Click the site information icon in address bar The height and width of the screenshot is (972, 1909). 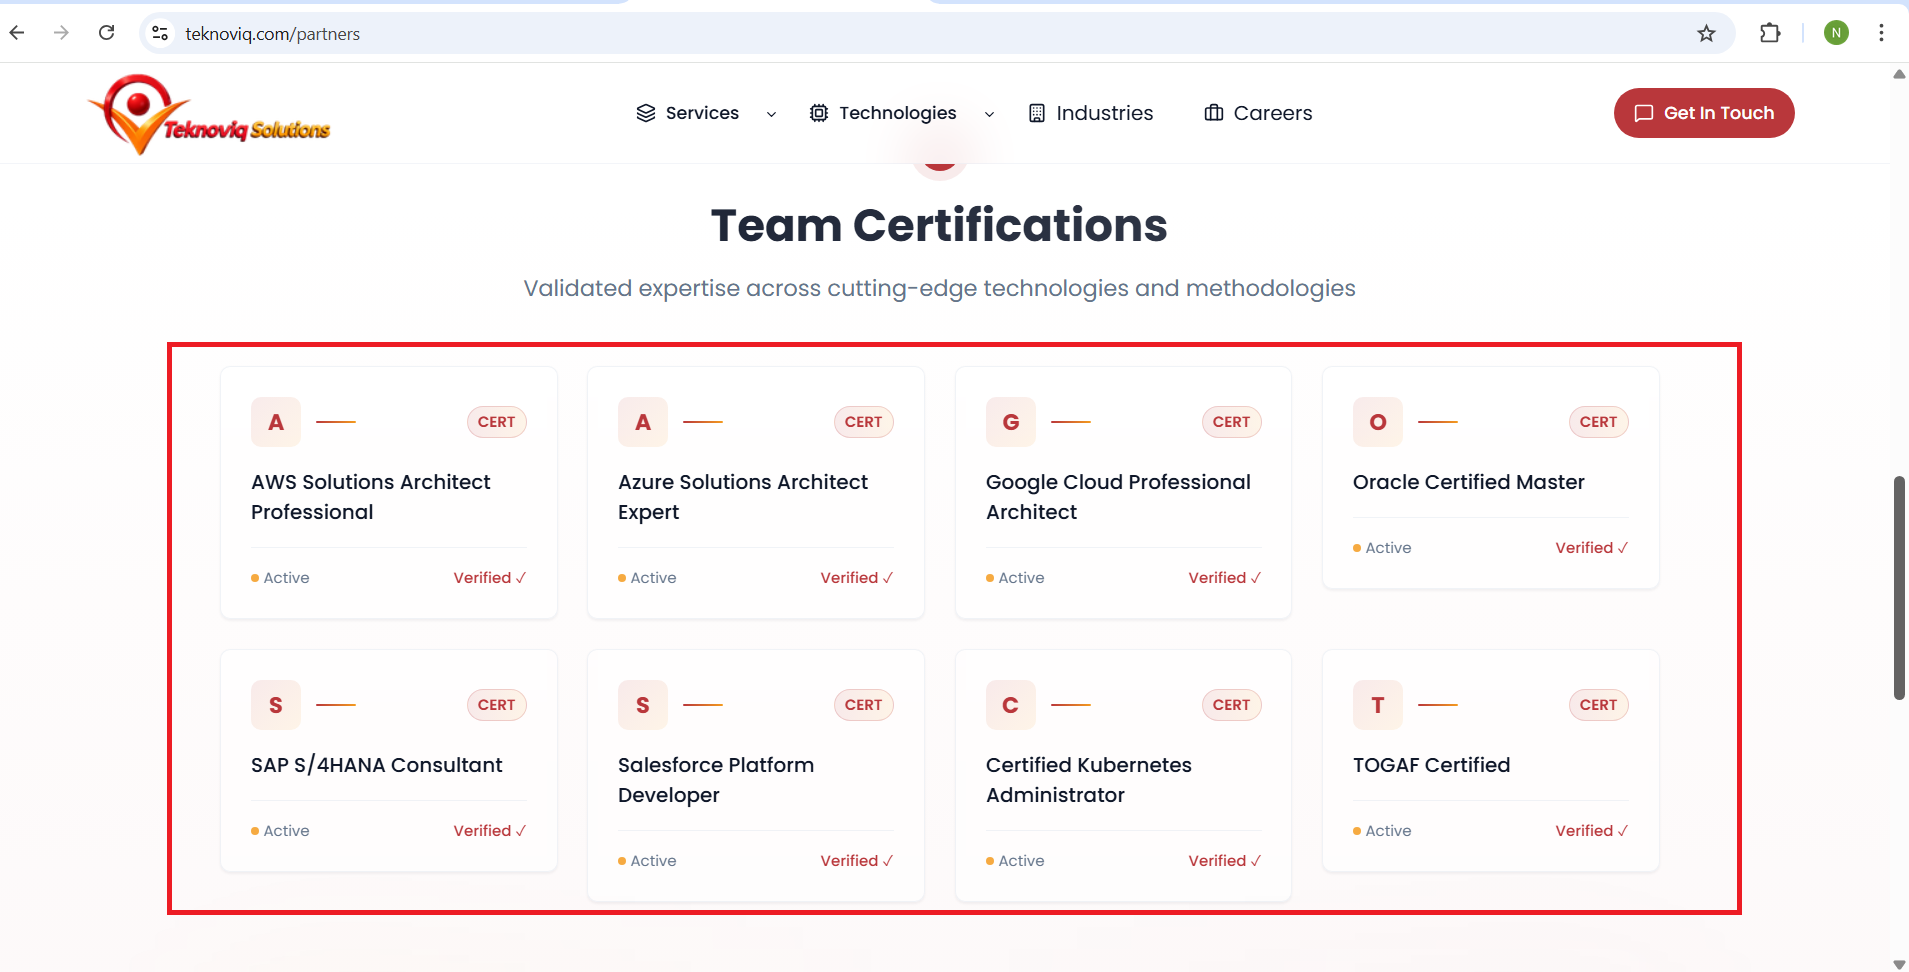(160, 33)
